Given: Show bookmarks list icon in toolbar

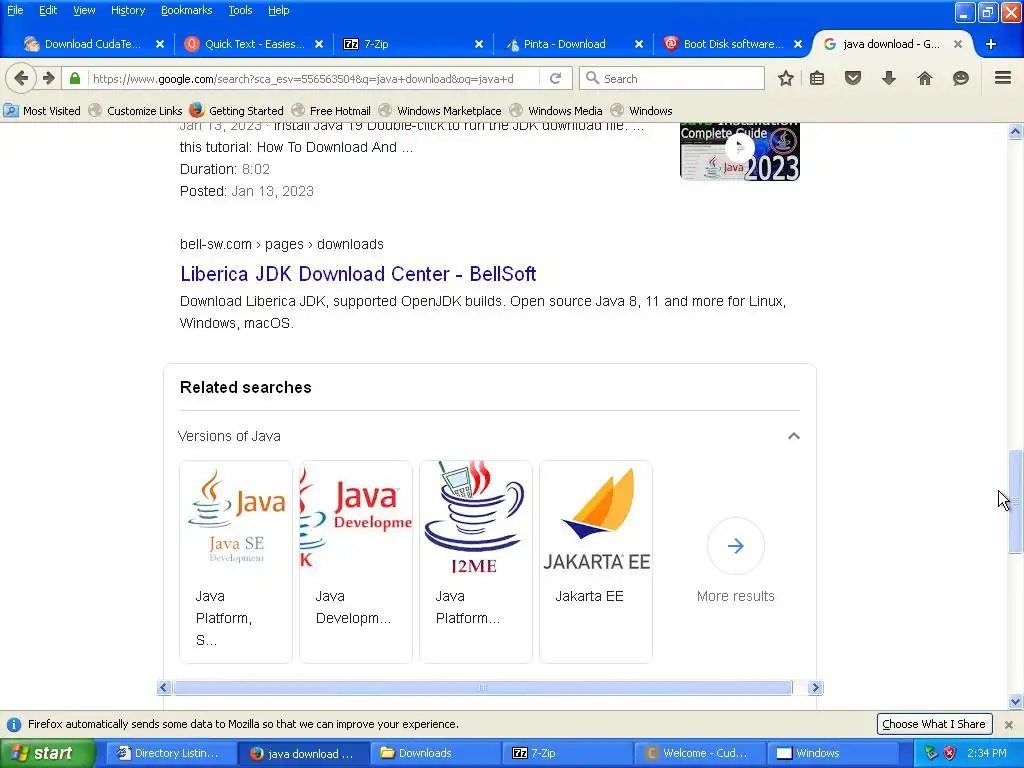Looking at the screenshot, I should coord(817,78).
